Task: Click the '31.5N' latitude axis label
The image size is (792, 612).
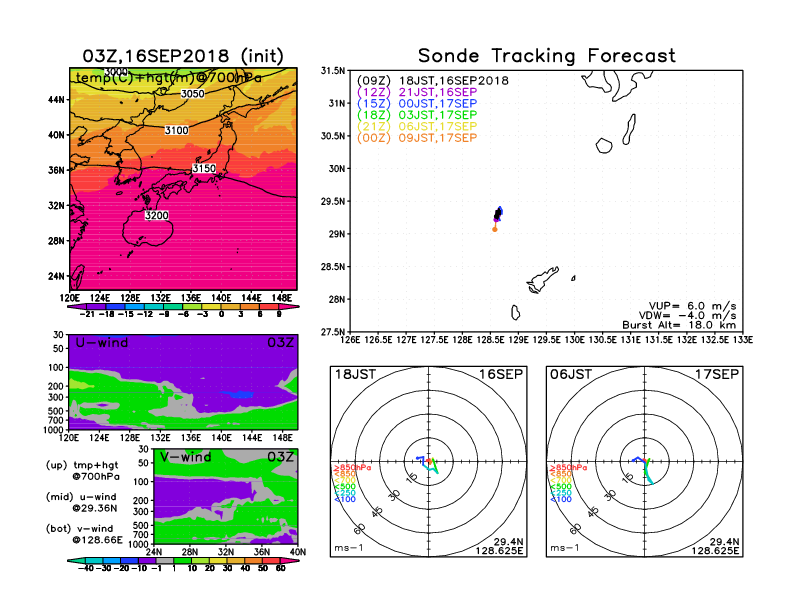Action: [333, 71]
